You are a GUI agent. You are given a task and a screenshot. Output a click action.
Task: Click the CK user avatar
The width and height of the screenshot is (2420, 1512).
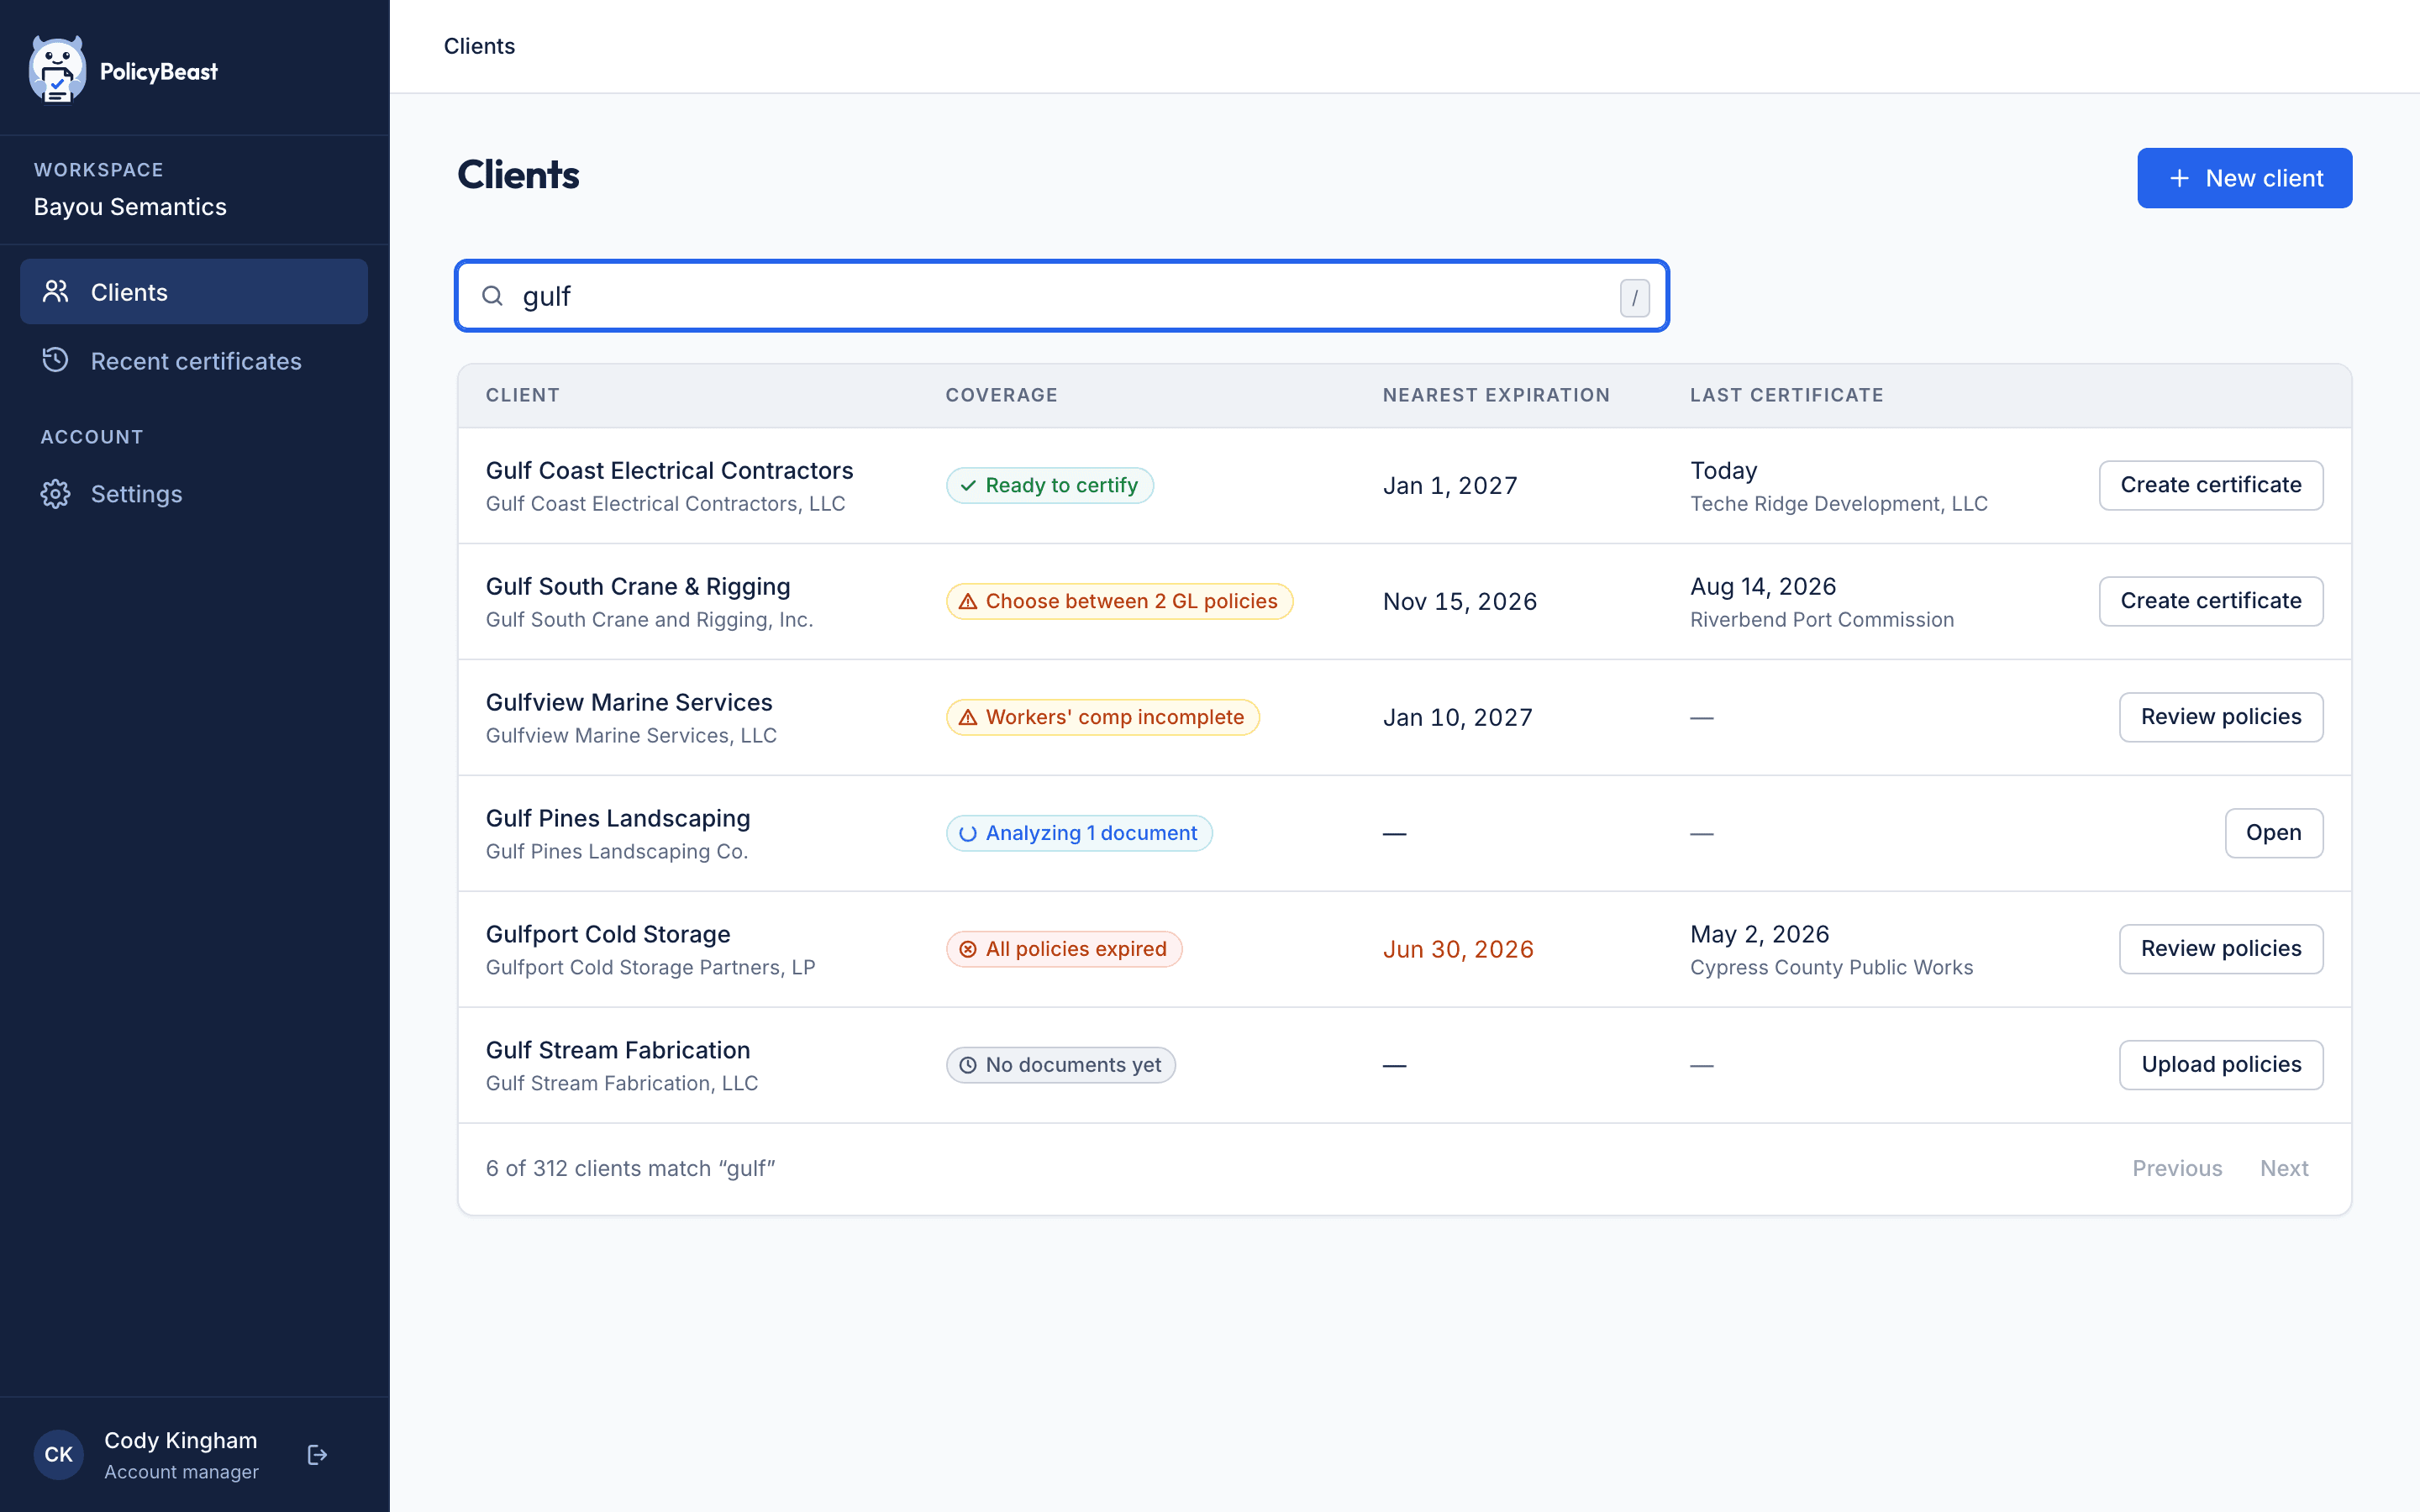(x=59, y=1454)
